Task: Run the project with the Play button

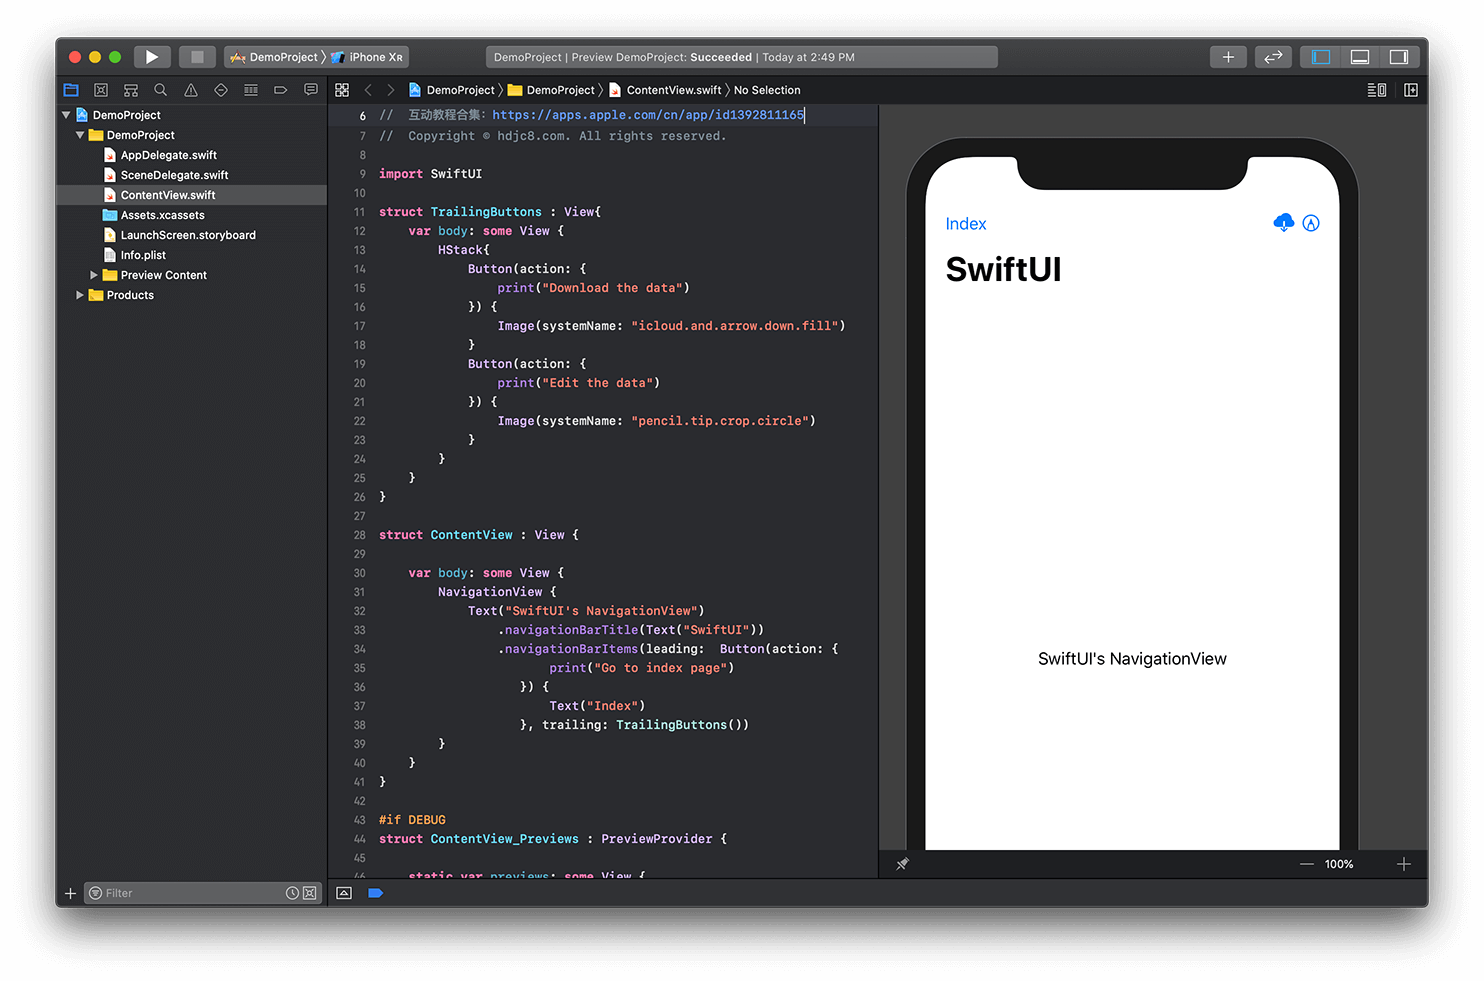Action: pyautogui.click(x=152, y=57)
